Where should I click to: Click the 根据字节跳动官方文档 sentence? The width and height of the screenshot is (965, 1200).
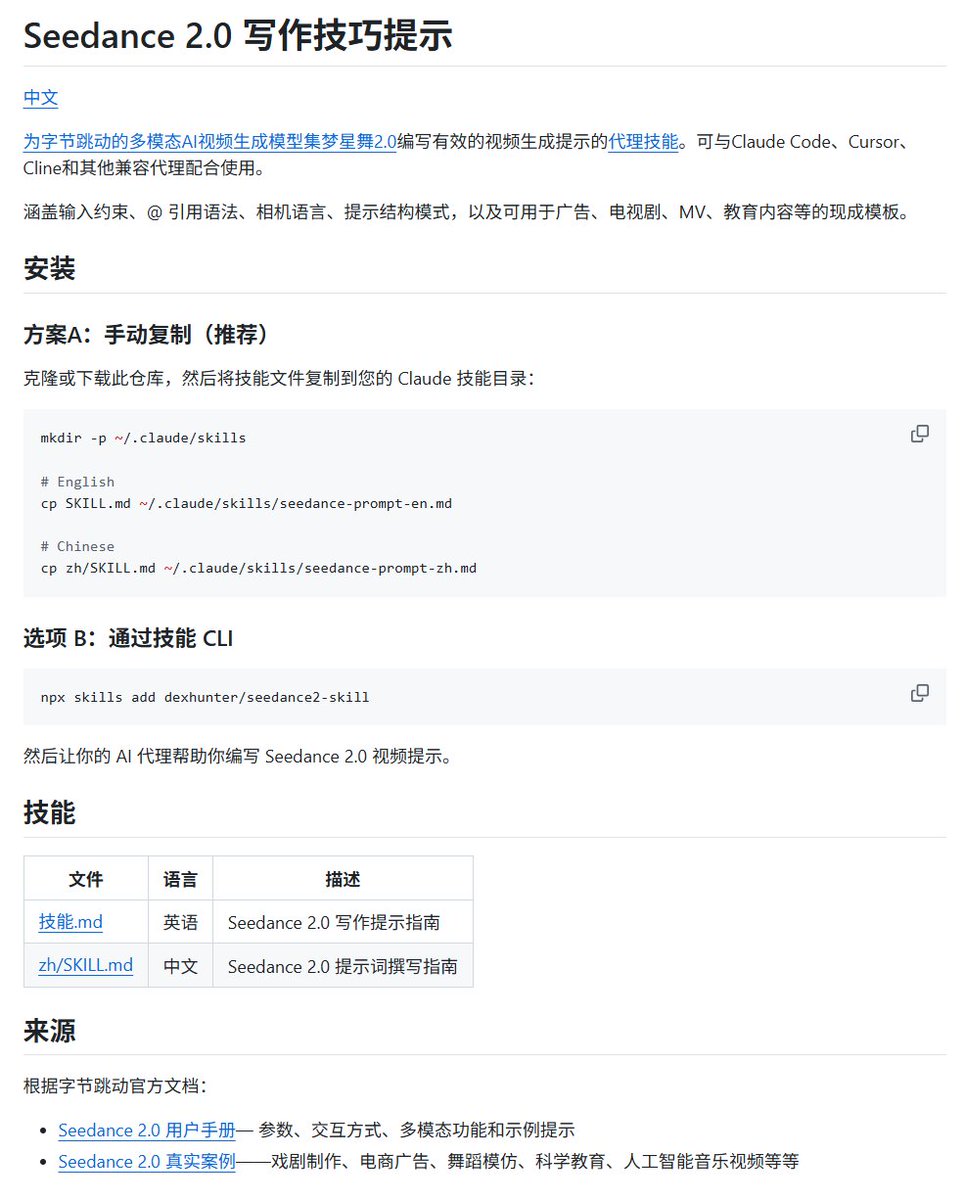(115, 1086)
